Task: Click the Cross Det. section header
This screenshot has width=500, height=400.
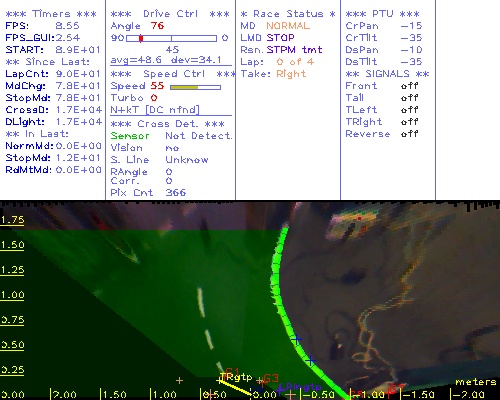Action: coord(168,124)
